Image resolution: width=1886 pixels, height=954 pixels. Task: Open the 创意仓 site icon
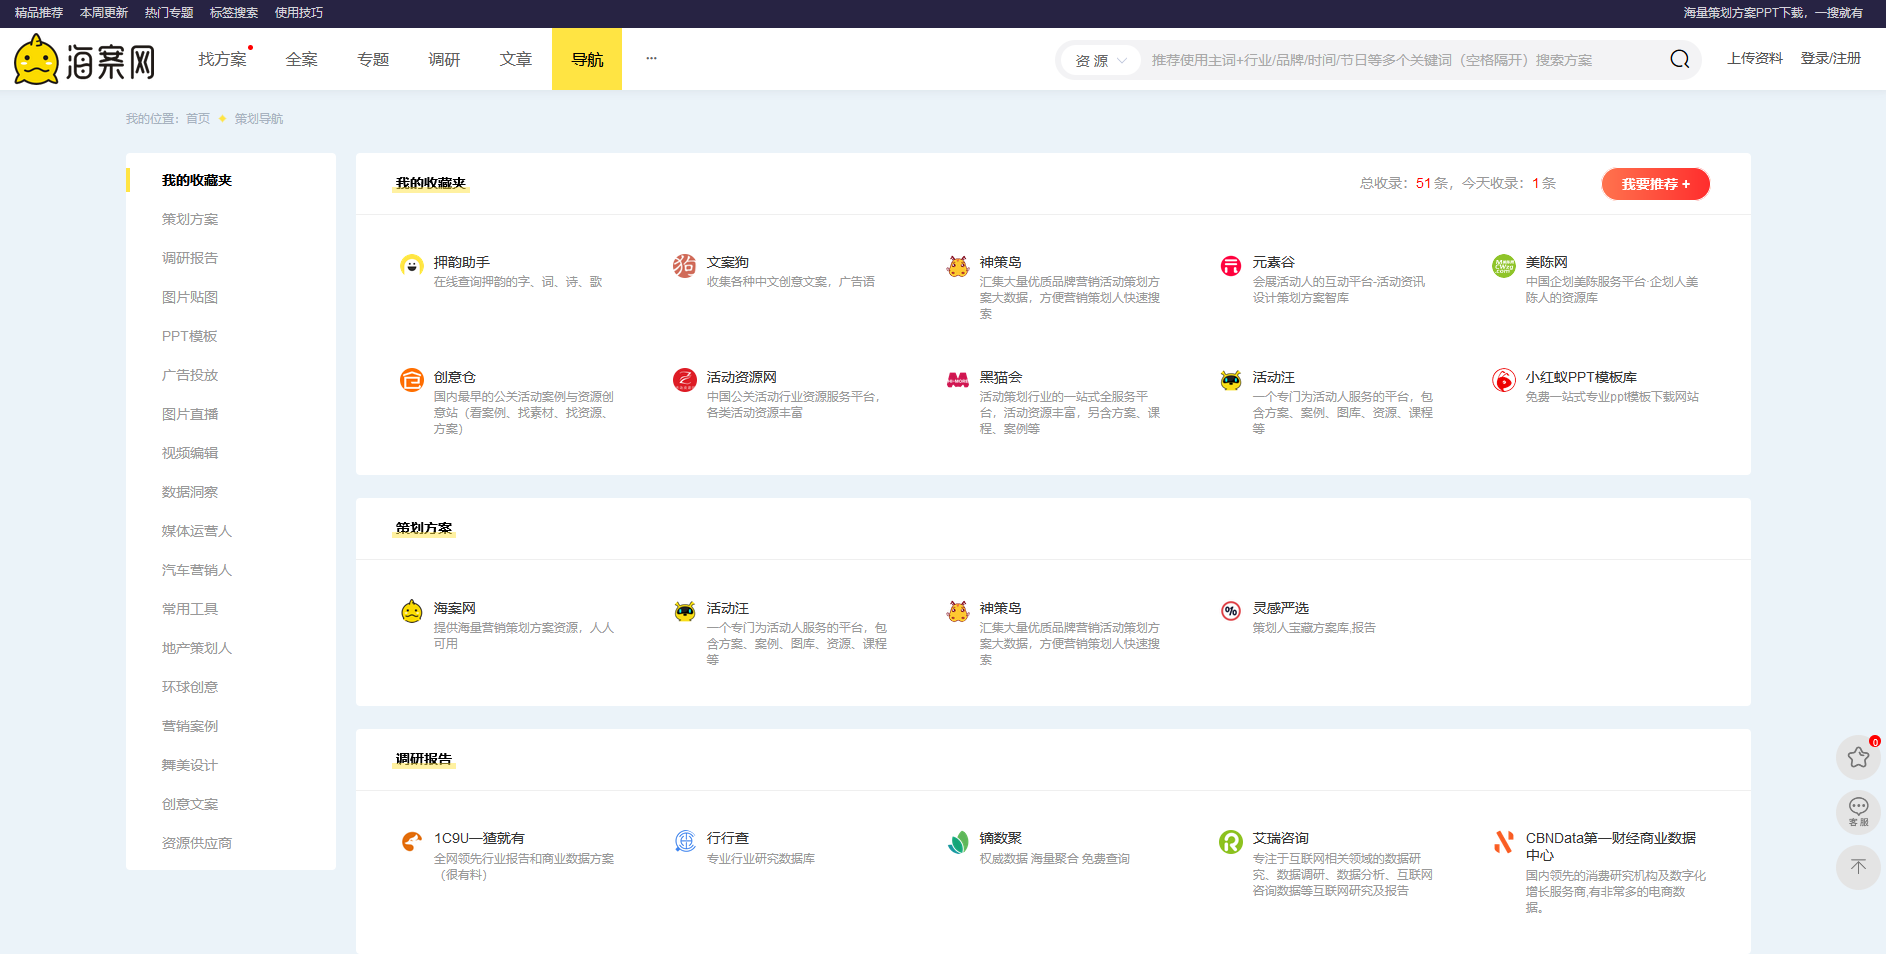click(412, 380)
